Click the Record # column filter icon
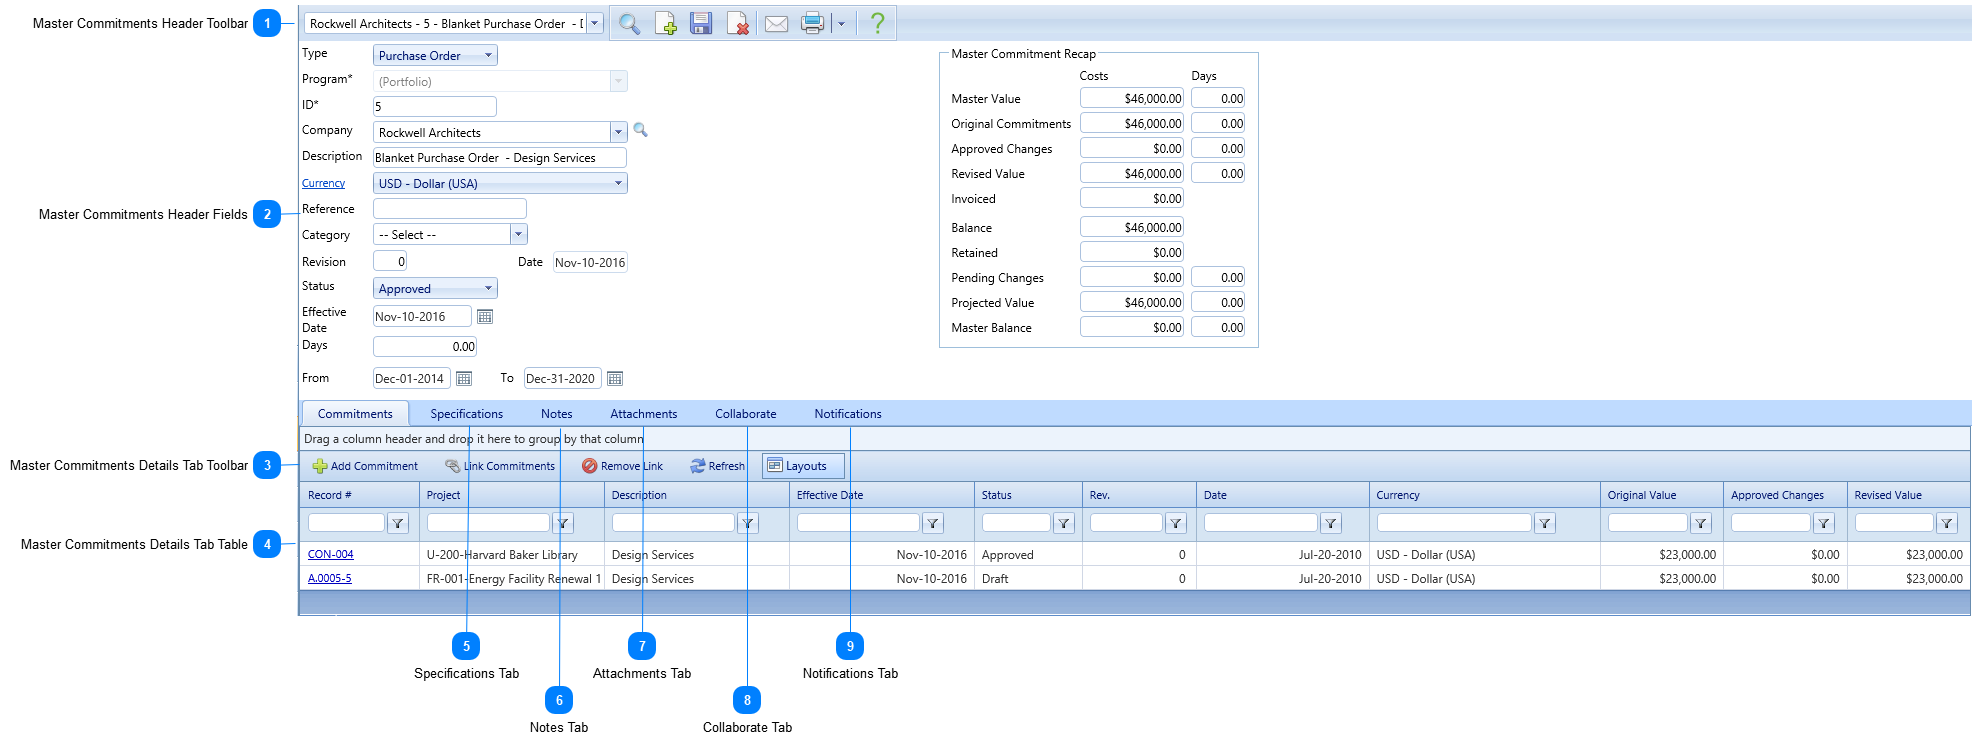 tap(398, 523)
